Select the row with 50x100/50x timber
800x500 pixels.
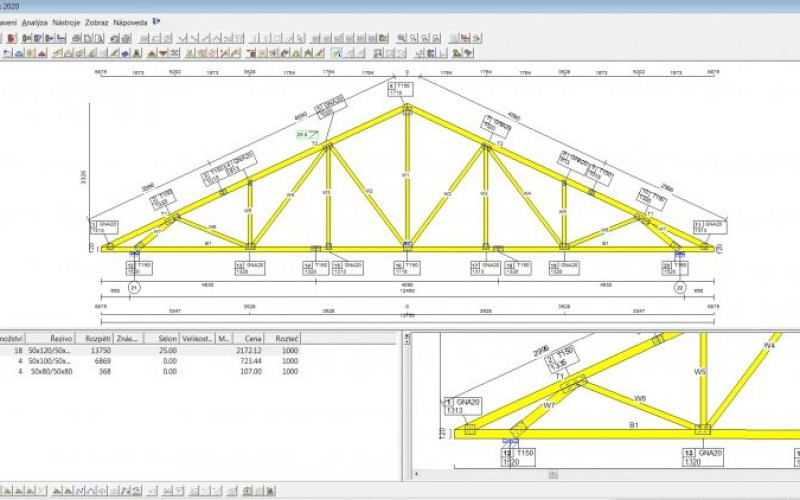(x=150, y=361)
